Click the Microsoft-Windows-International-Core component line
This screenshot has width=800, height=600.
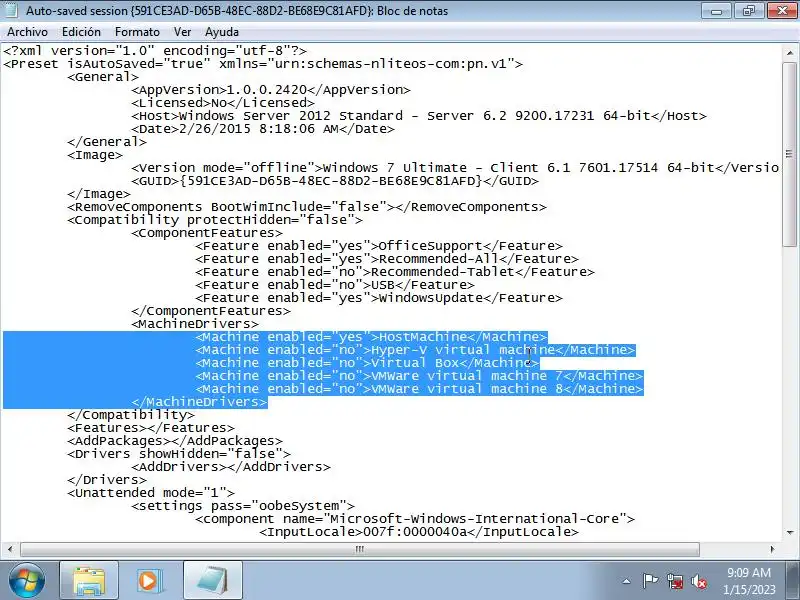coord(415,519)
